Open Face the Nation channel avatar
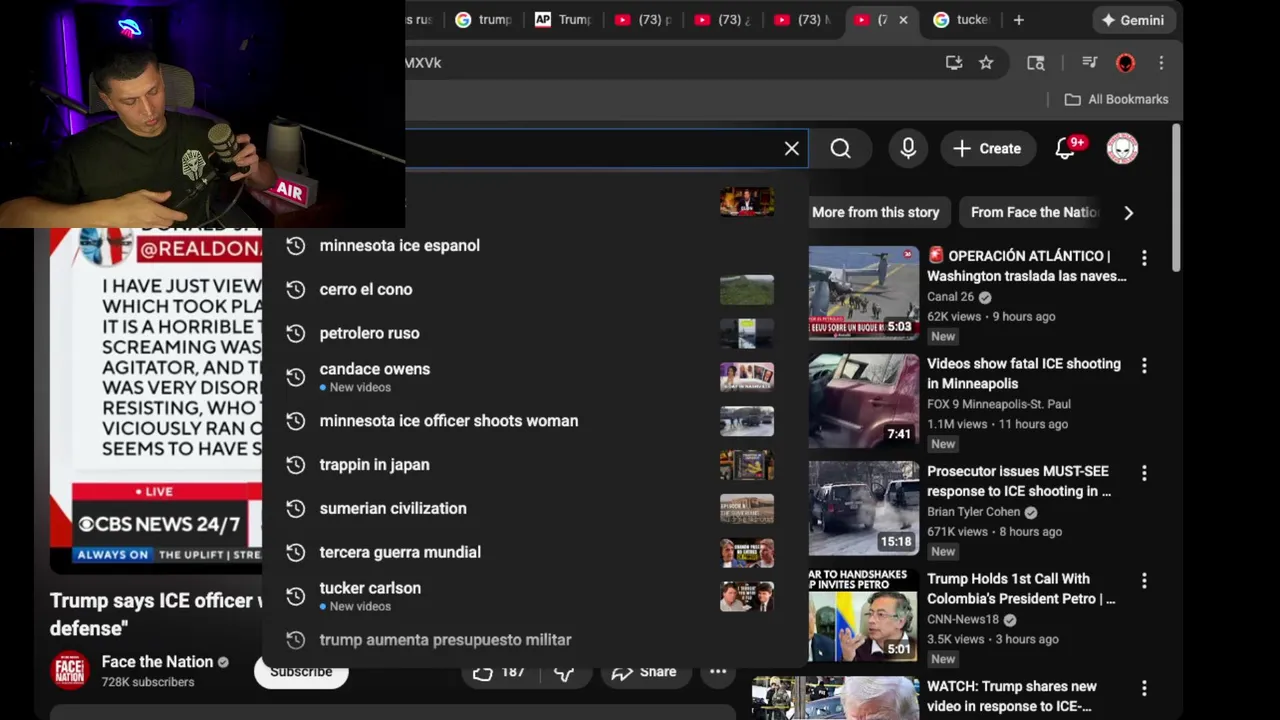The image size is (1280, 720). [70, 671]
